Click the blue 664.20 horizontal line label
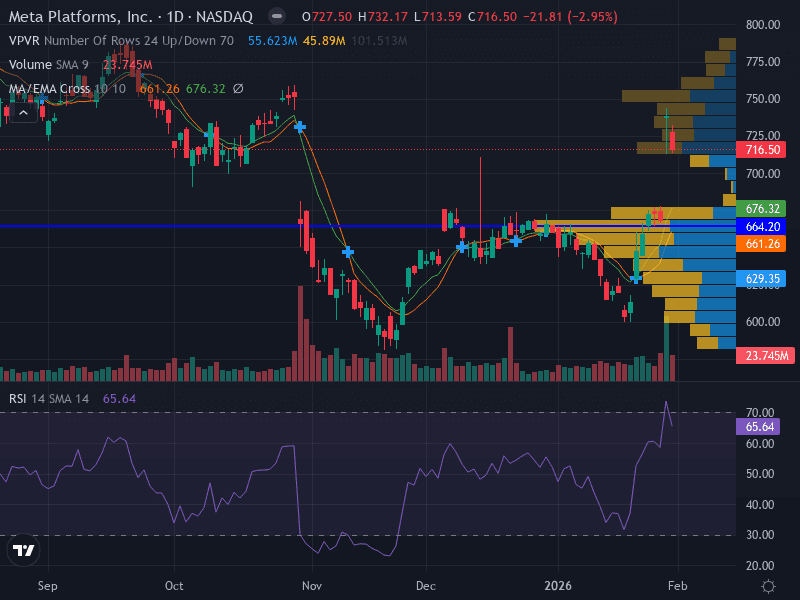 [763, 227]
